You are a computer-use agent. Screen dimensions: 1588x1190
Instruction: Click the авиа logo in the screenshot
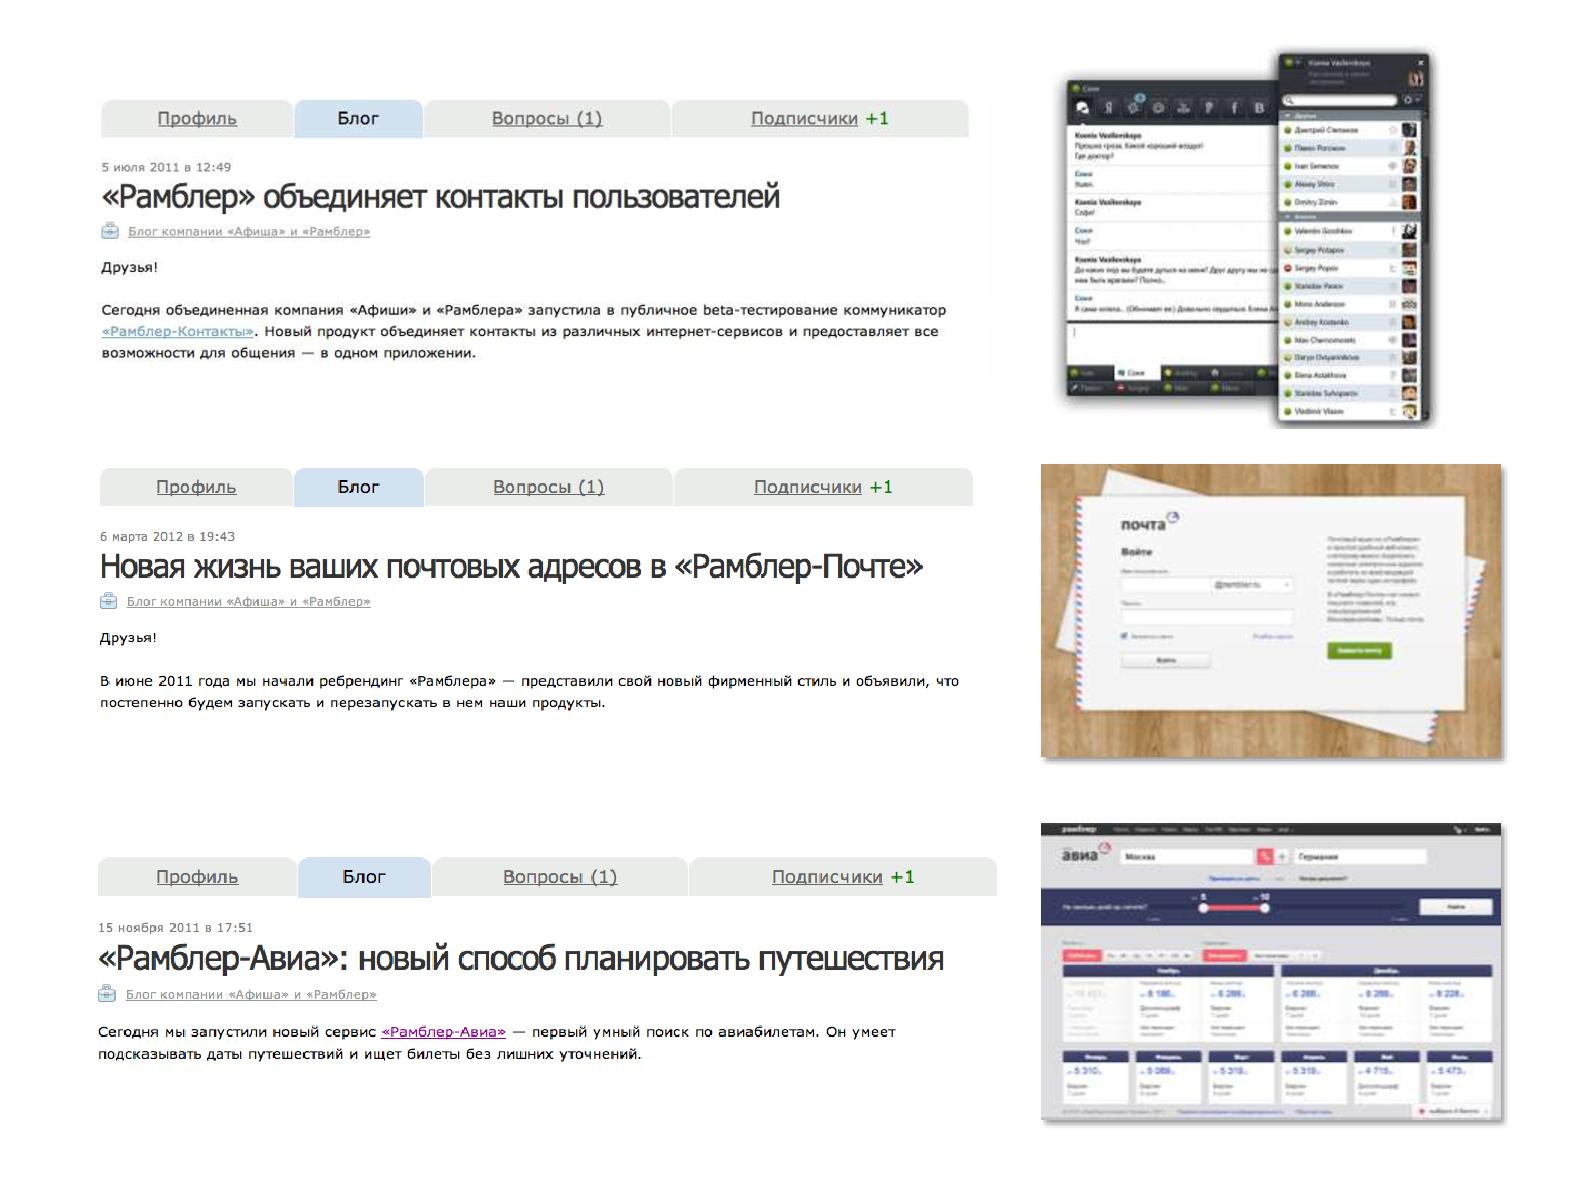pos(1086,853)
